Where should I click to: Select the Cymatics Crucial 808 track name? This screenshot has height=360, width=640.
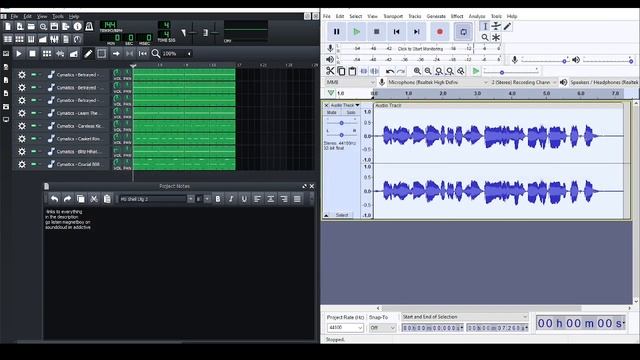[78, 164]
